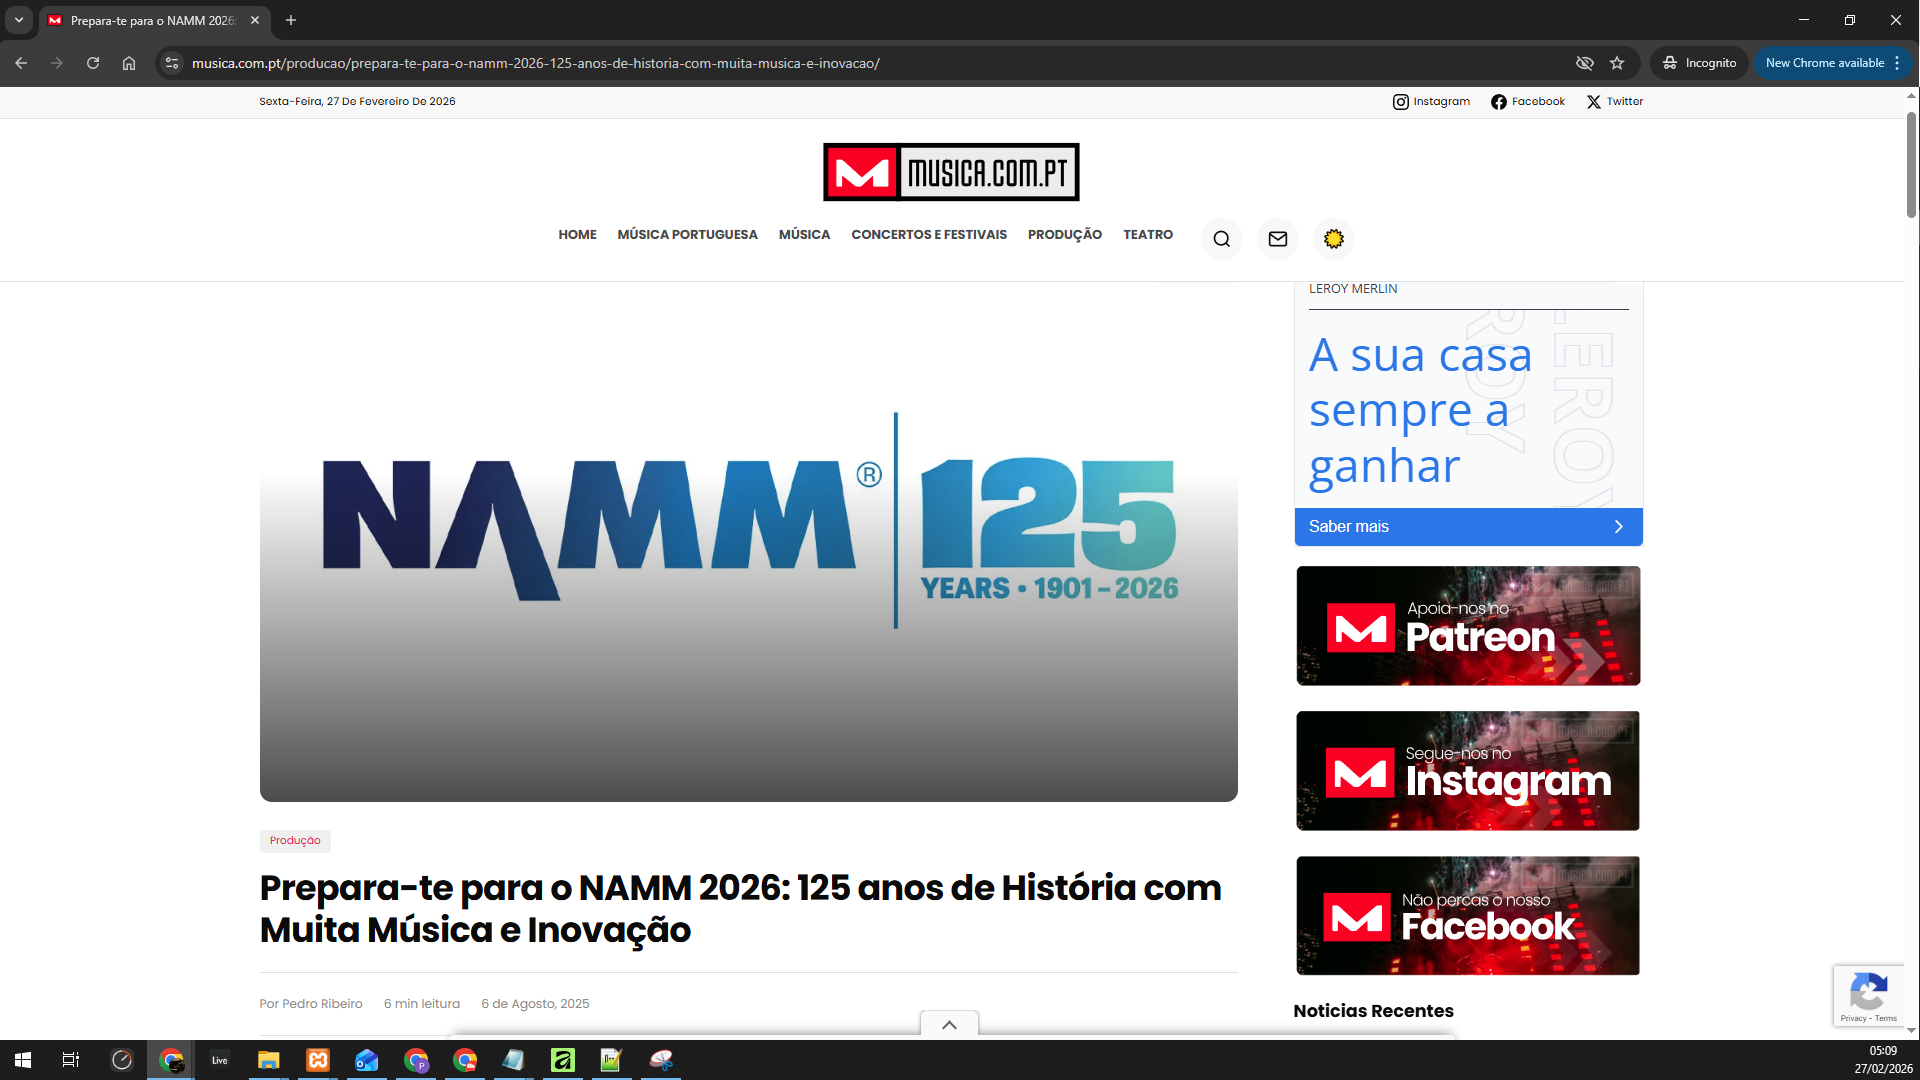Click Noticias Recentes heading

point(1373,1011)
